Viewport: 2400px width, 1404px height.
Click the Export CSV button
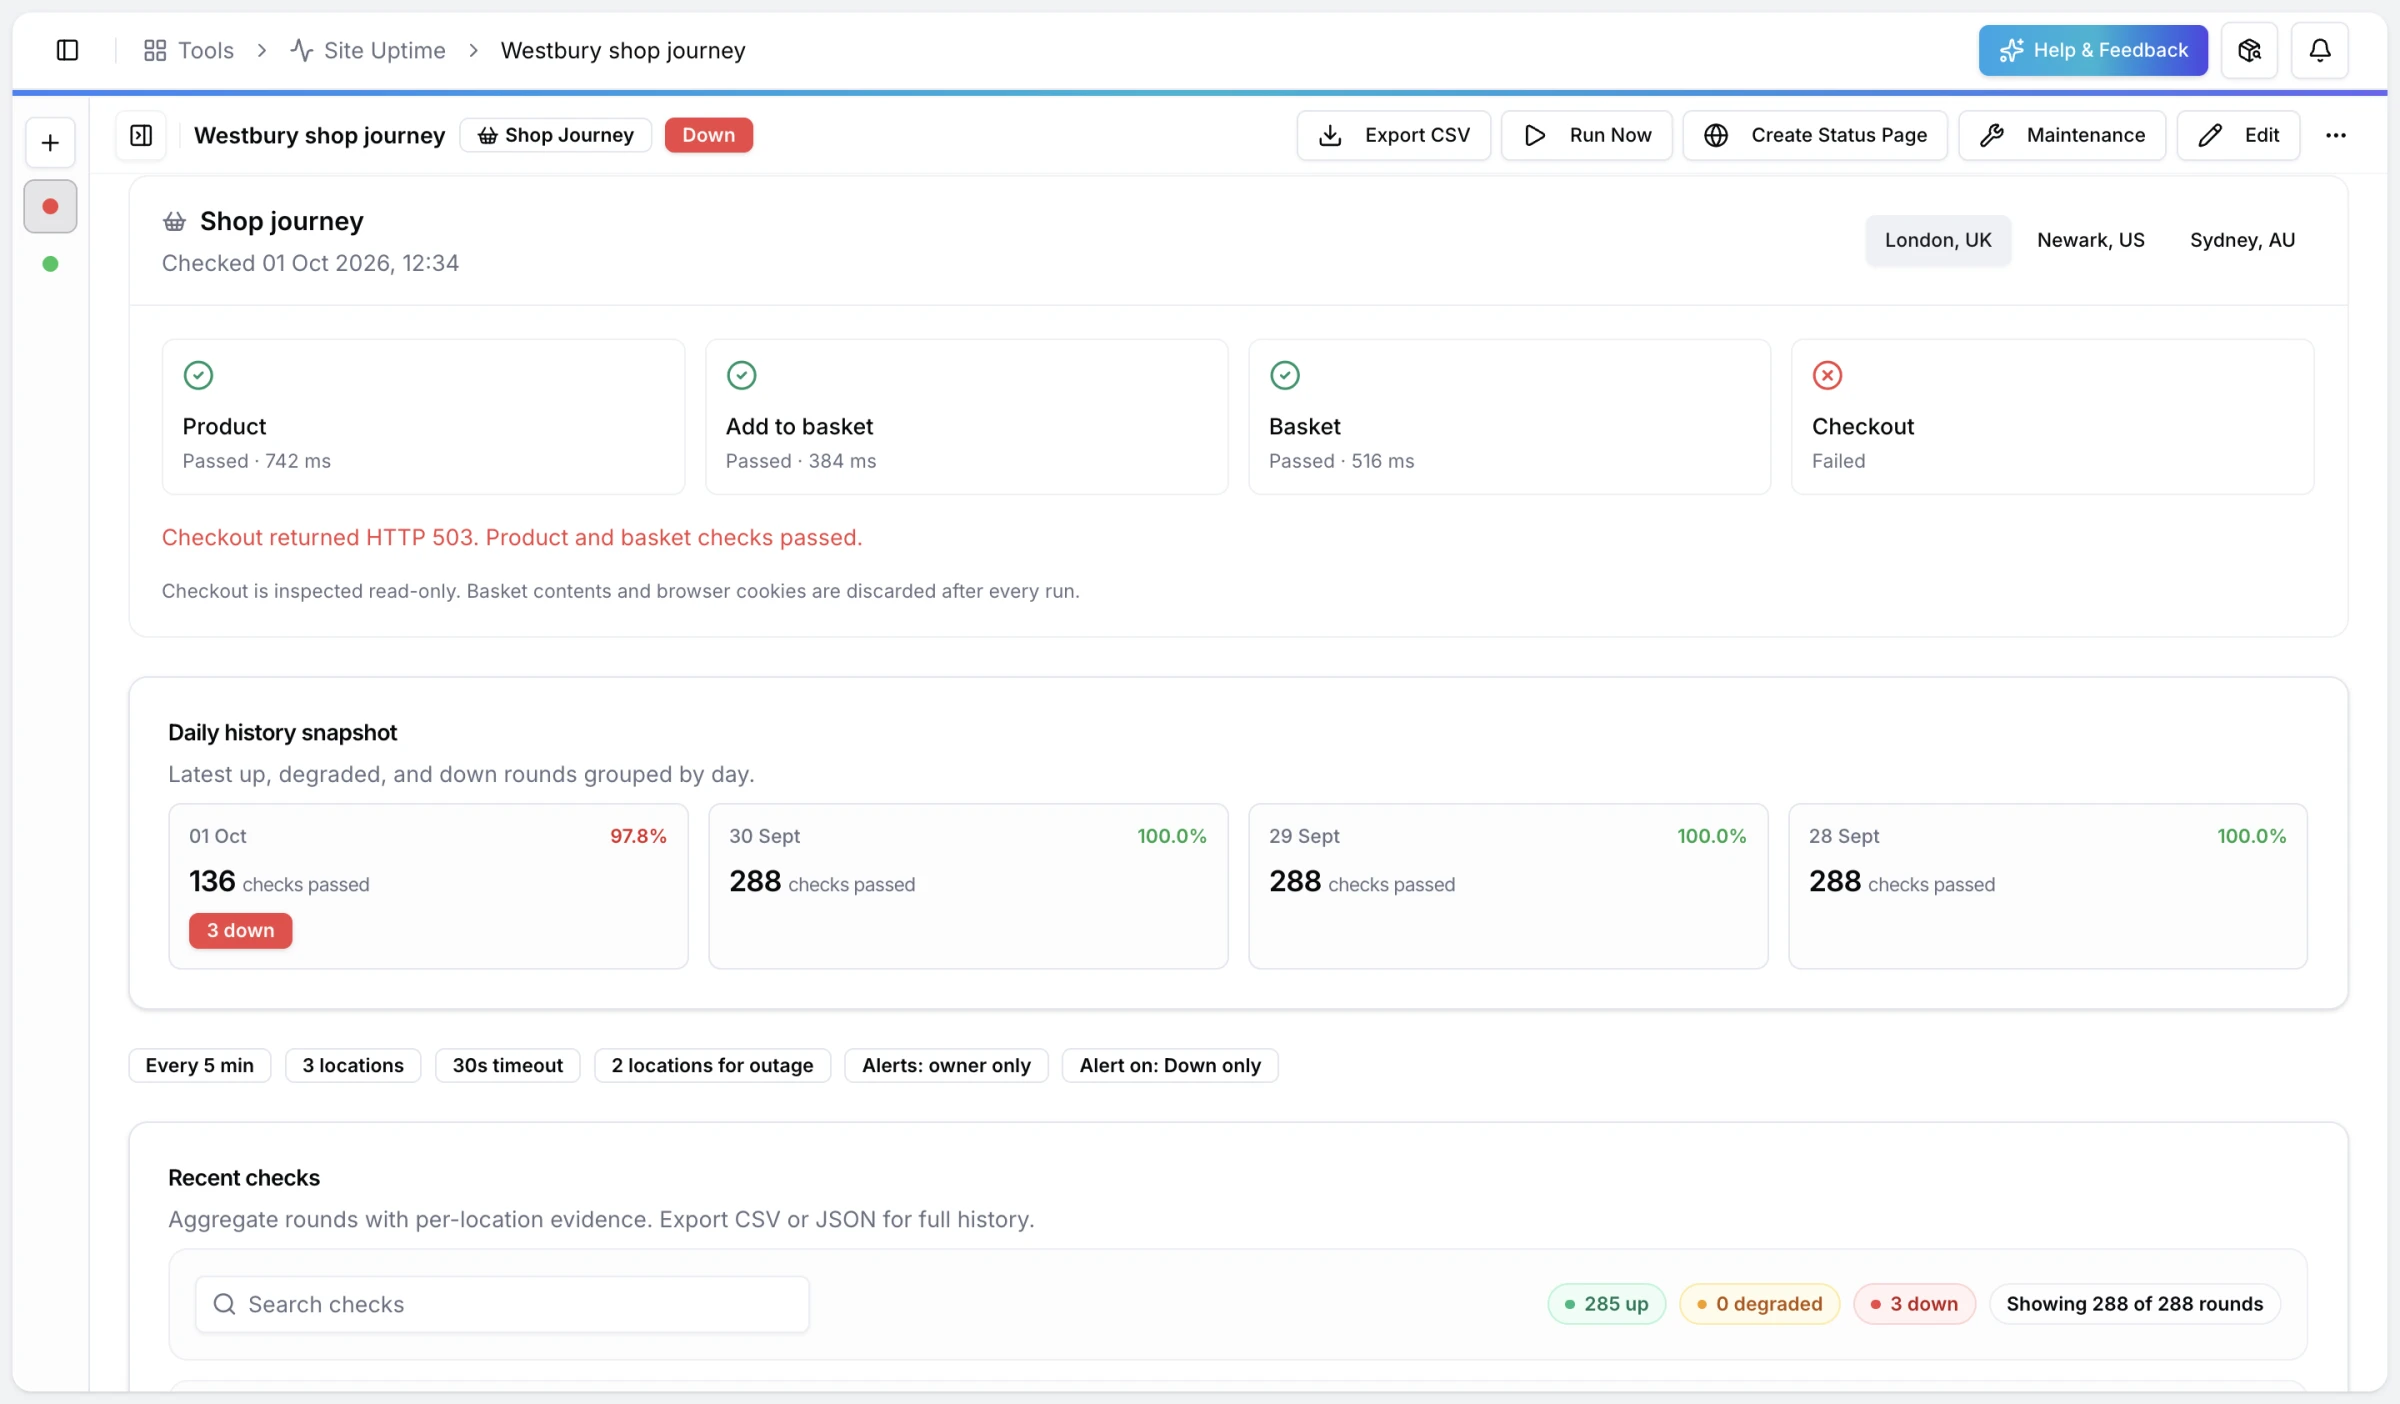1393,135
